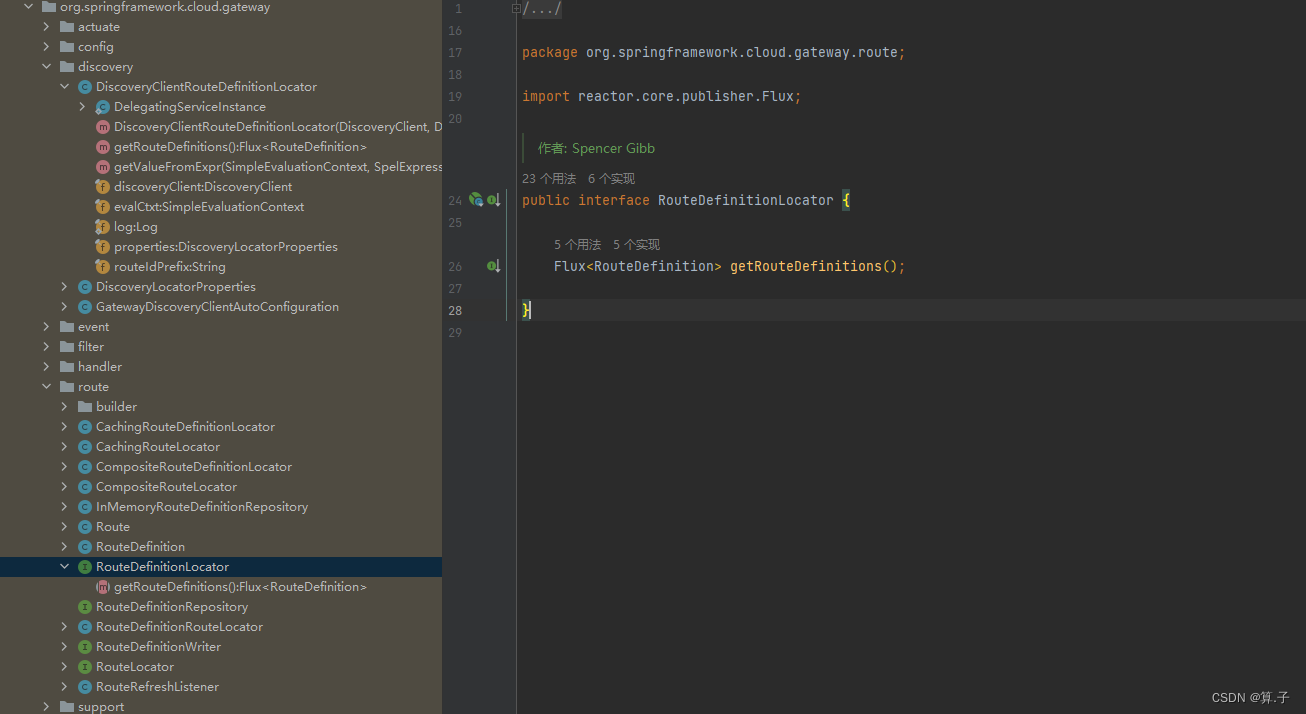
Task: Expand the actuate folder
Action: tap(46, 27)
